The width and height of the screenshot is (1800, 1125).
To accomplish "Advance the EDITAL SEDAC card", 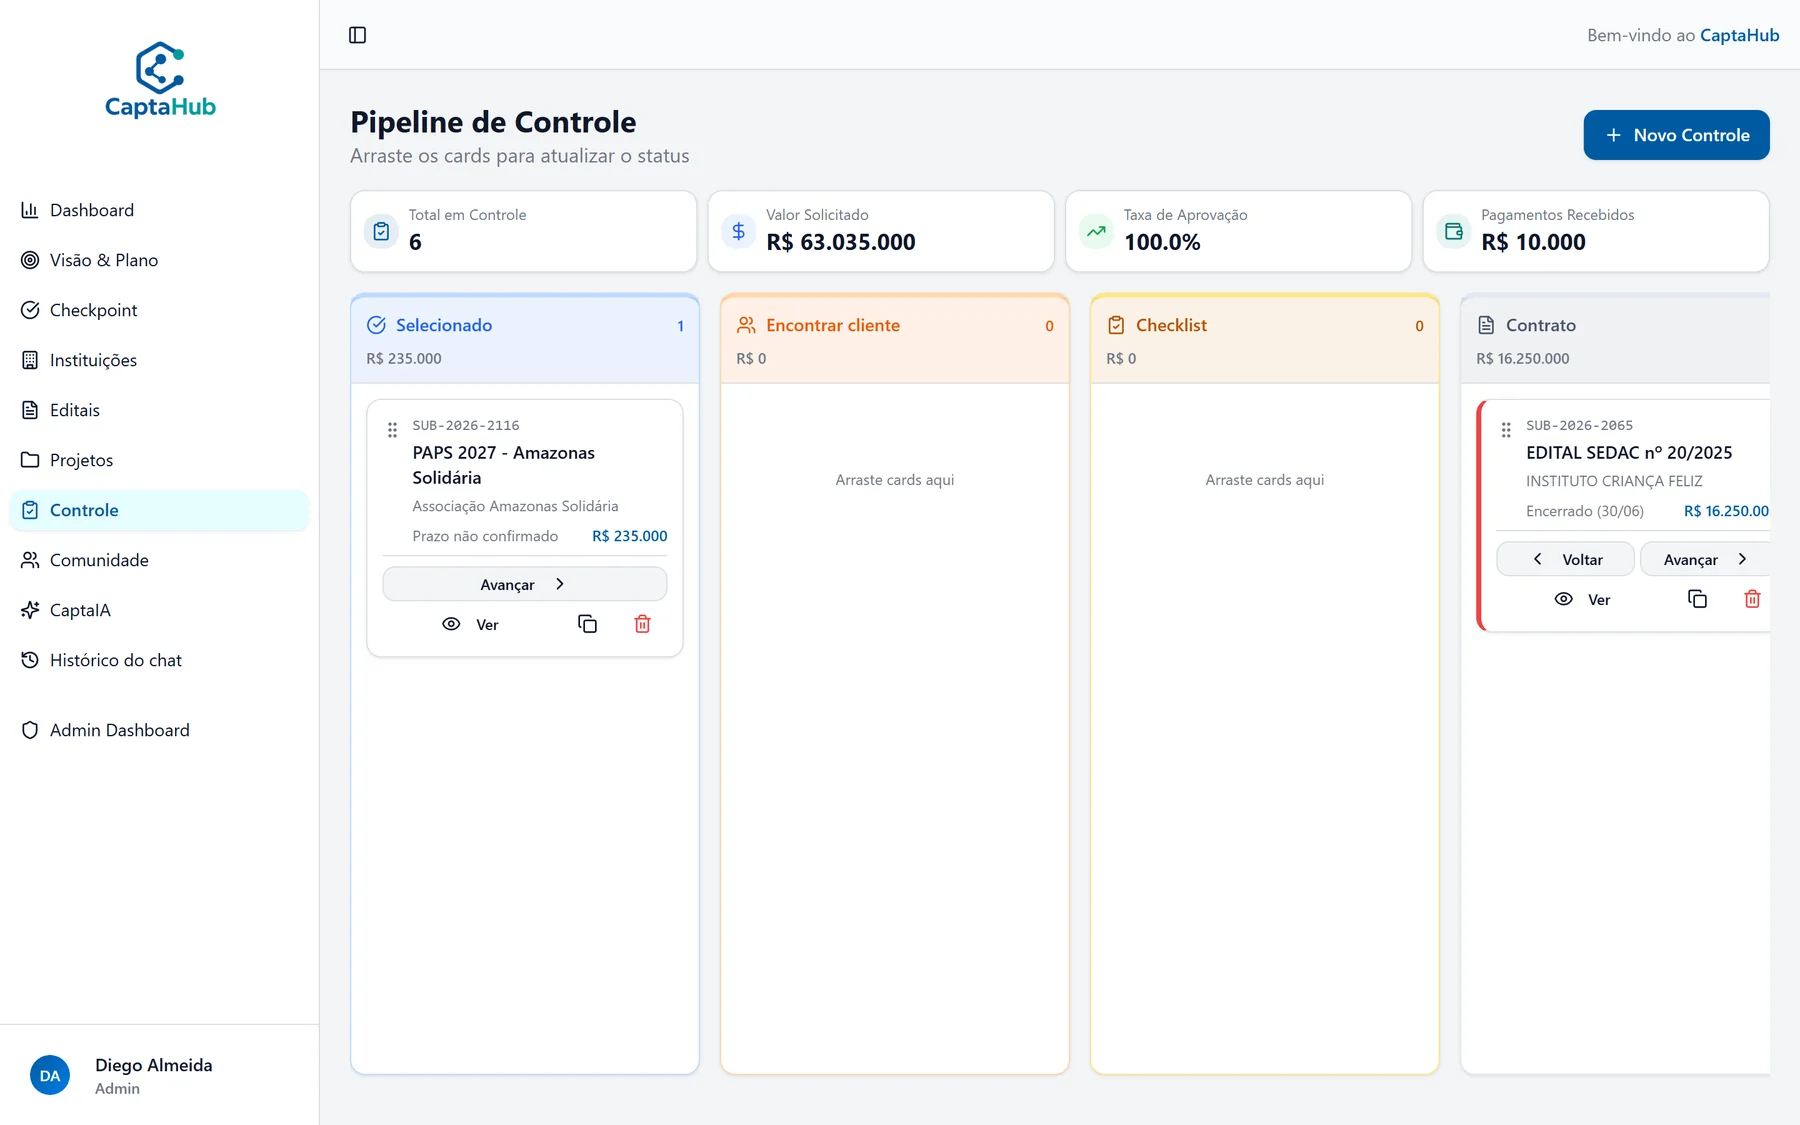I will [1705, 559].
